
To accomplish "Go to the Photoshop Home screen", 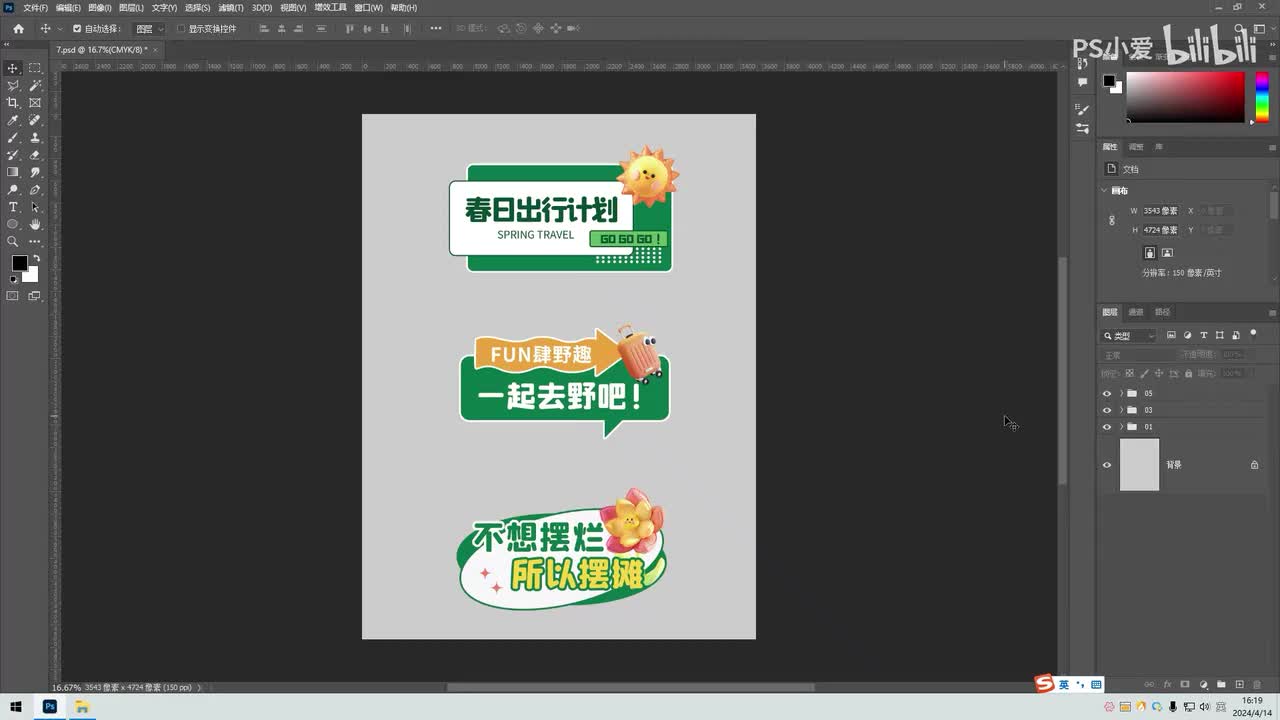I will coord(18,29).
